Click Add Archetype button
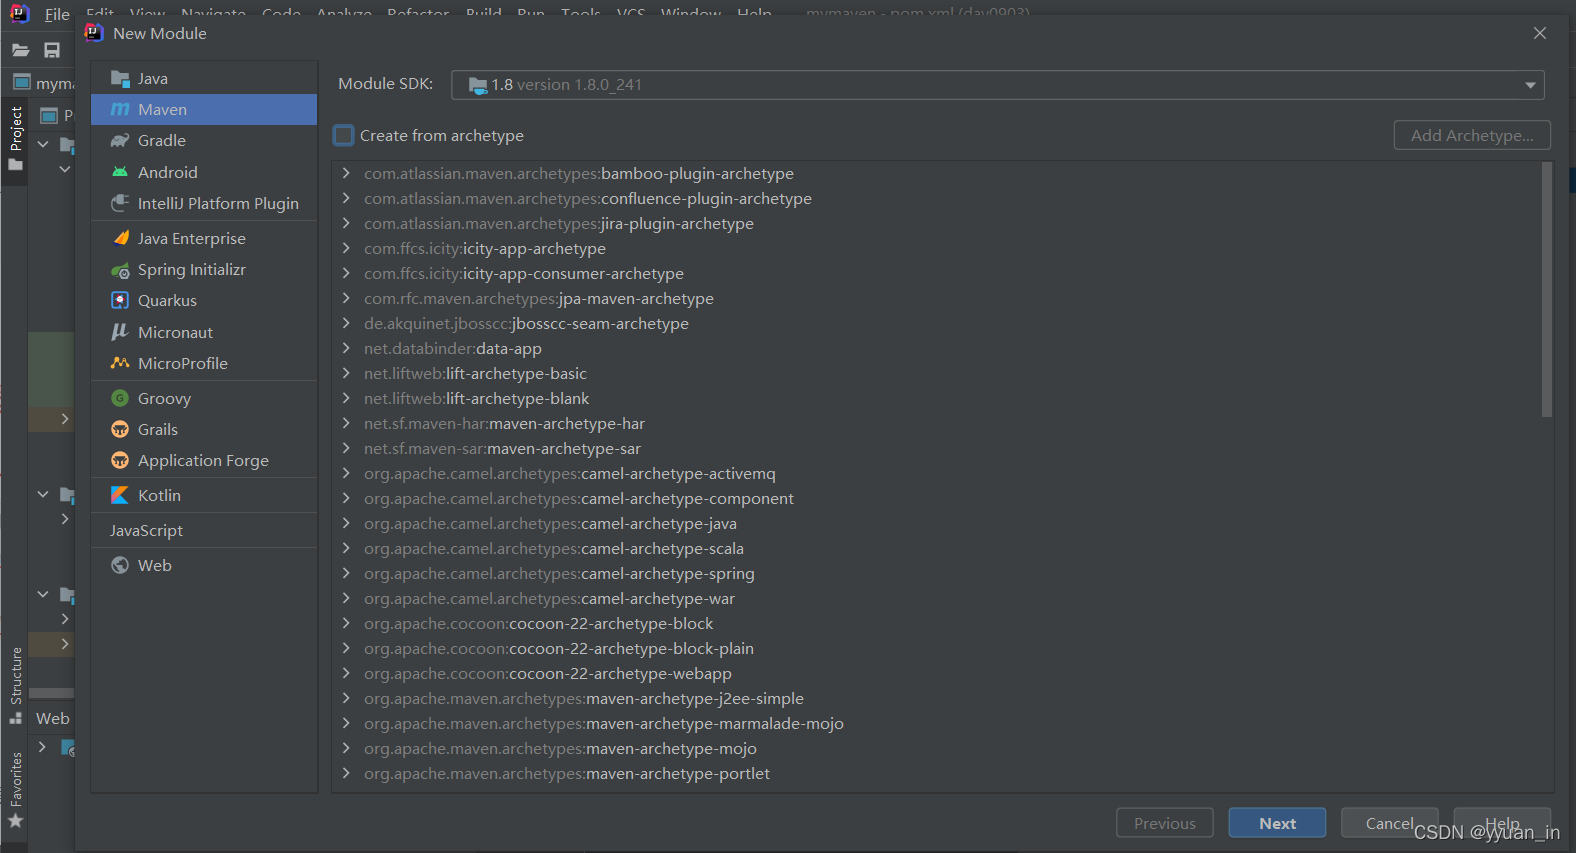The height and width of the screenshot is (853, 1576). coord(1472,135)
